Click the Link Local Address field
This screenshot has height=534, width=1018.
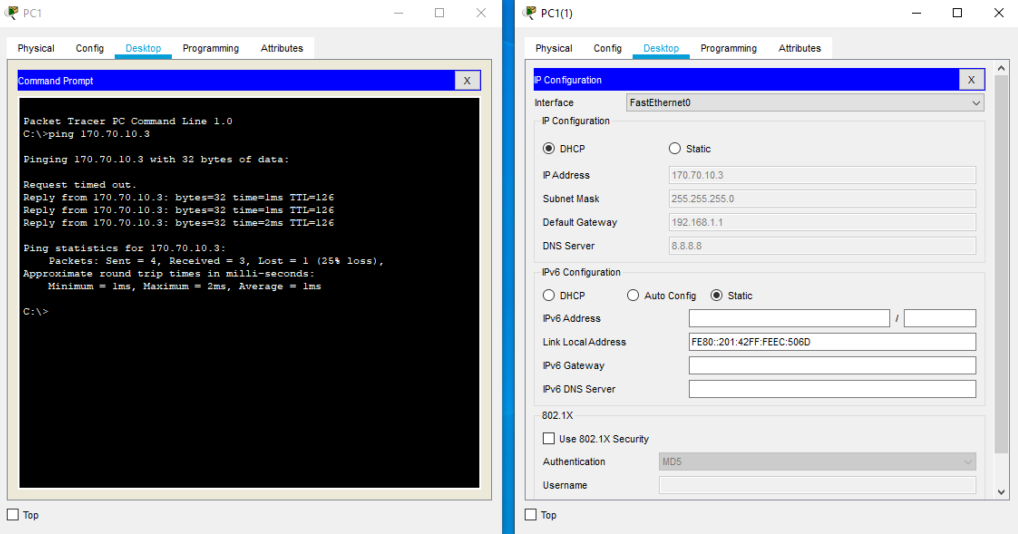pyautogui.click(x=832, y=342)
